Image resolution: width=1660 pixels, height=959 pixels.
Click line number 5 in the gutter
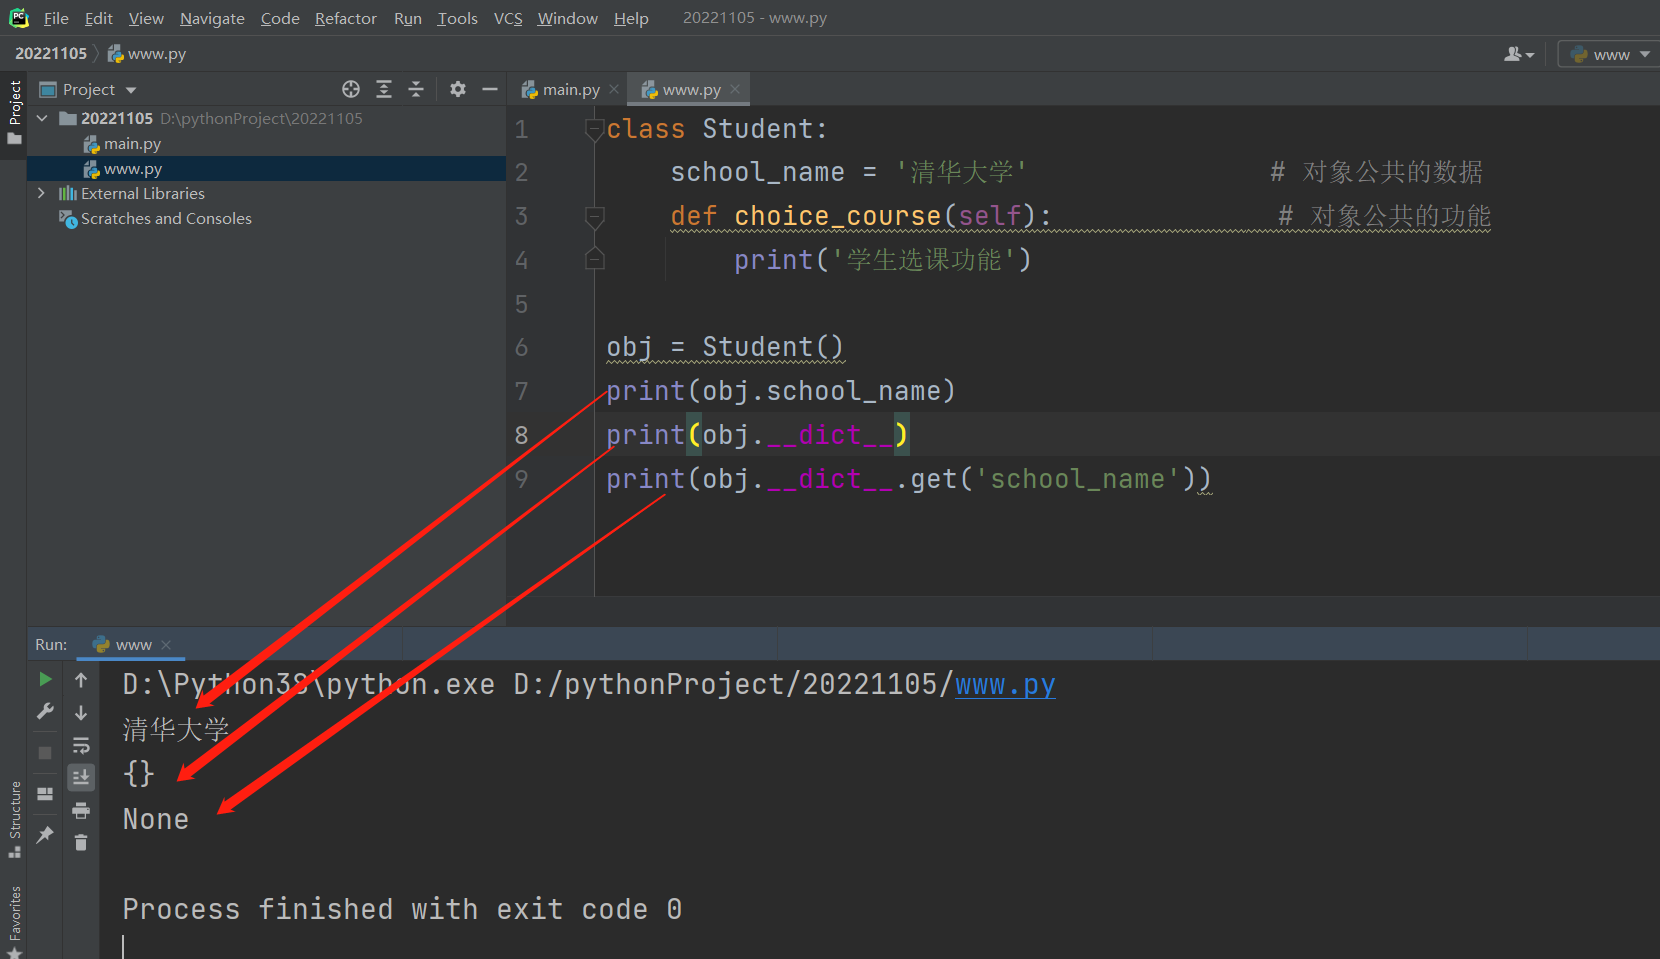[521, 304]
